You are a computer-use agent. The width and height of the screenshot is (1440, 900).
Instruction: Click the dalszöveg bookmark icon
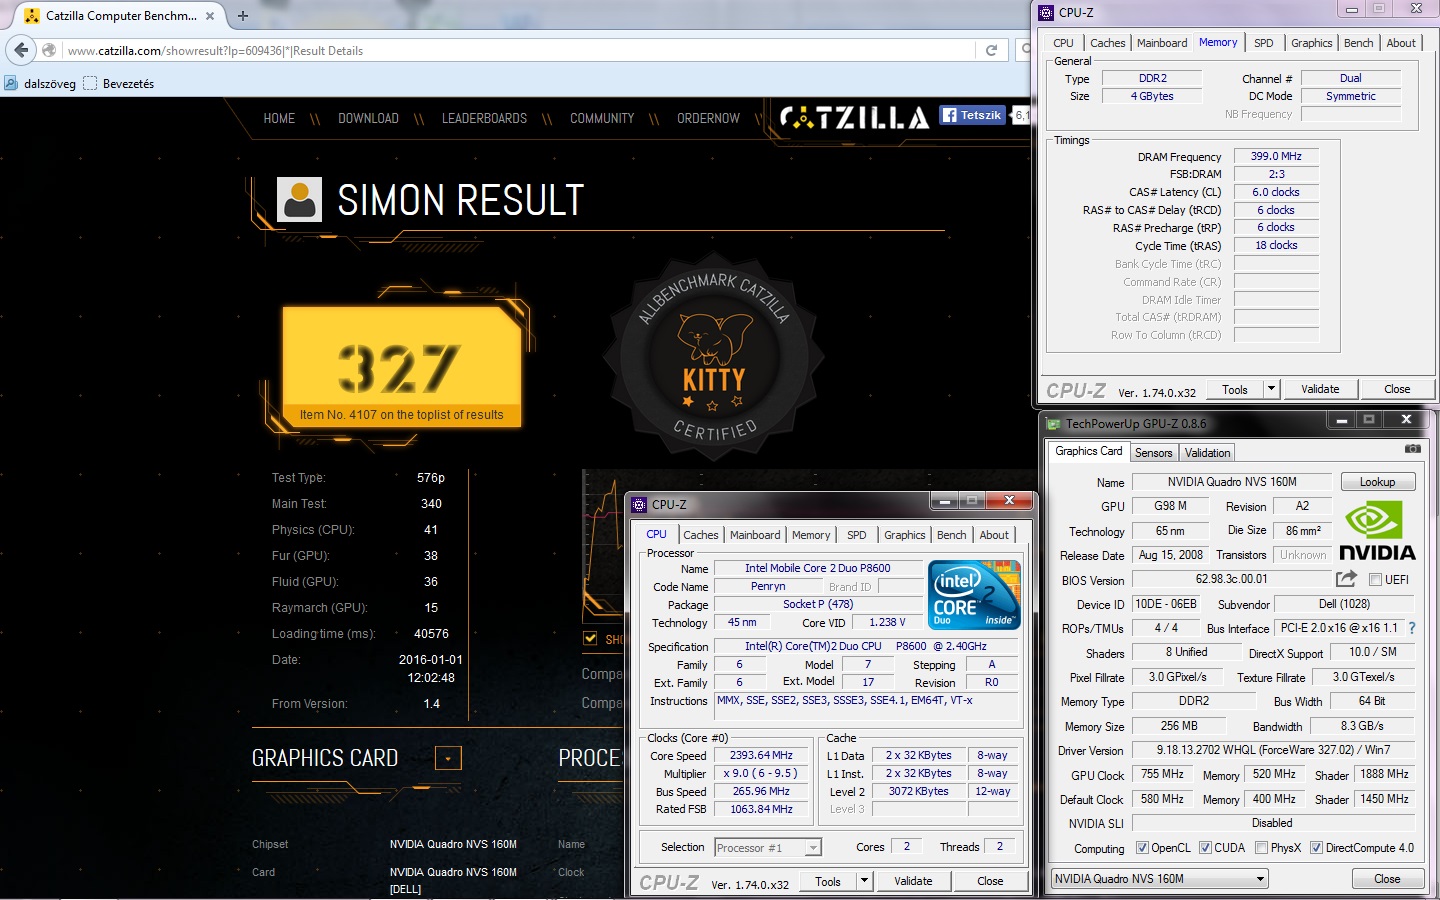pyautogui.click(x=11, y=84)
